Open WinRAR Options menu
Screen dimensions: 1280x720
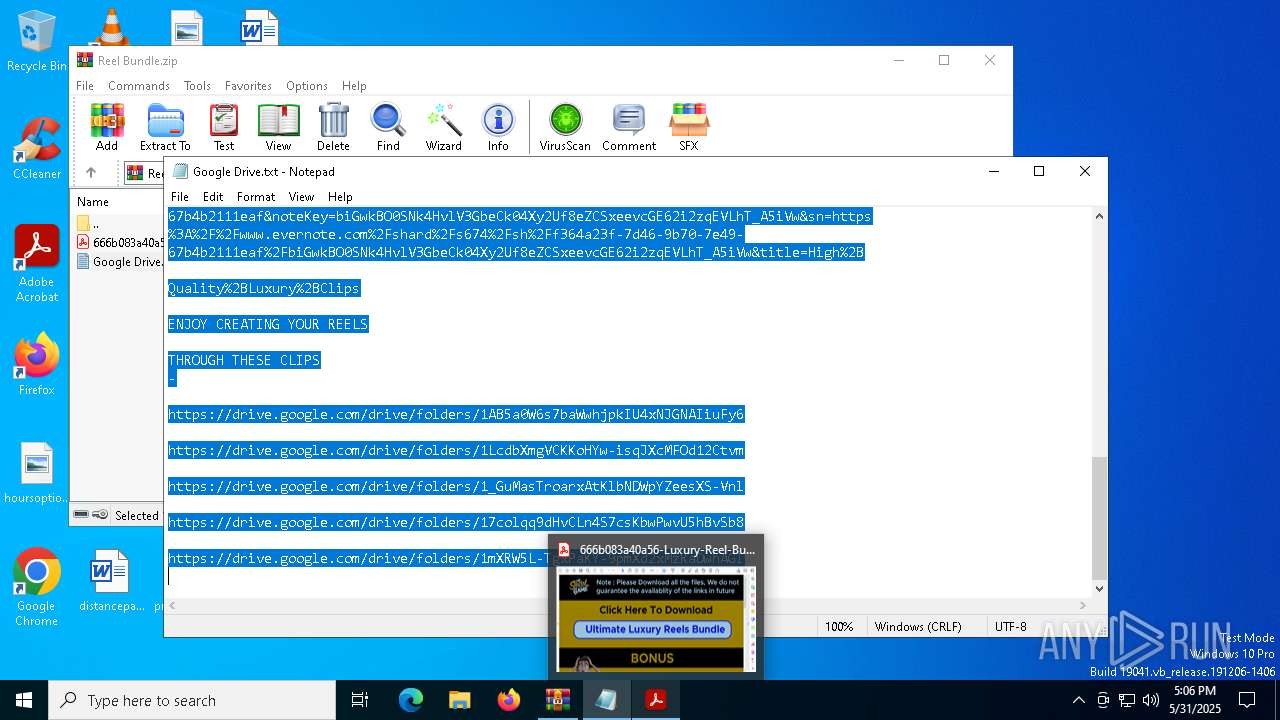pos(307,86)
